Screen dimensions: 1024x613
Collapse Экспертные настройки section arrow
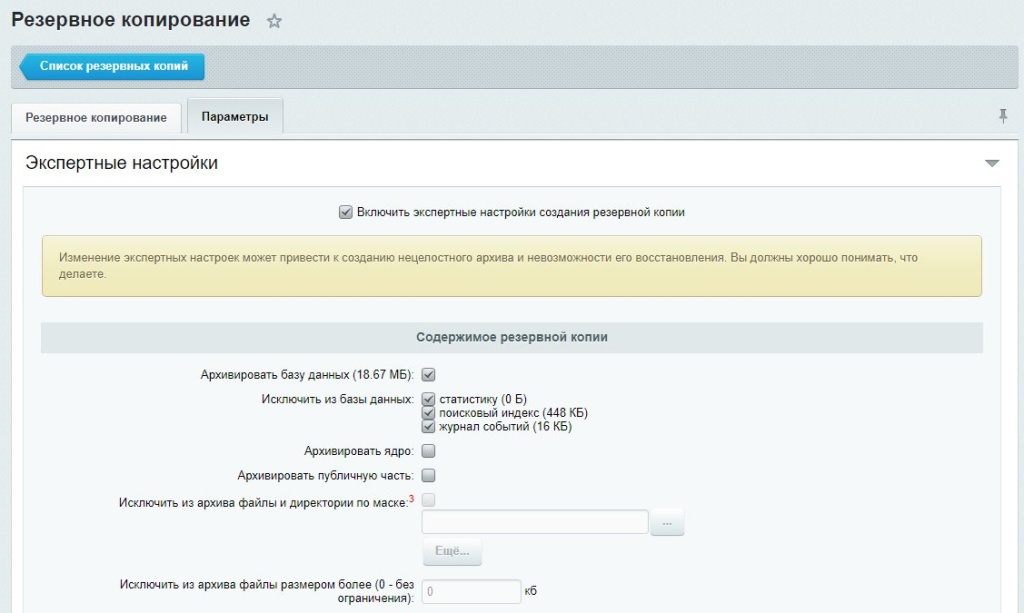point(992,163)
